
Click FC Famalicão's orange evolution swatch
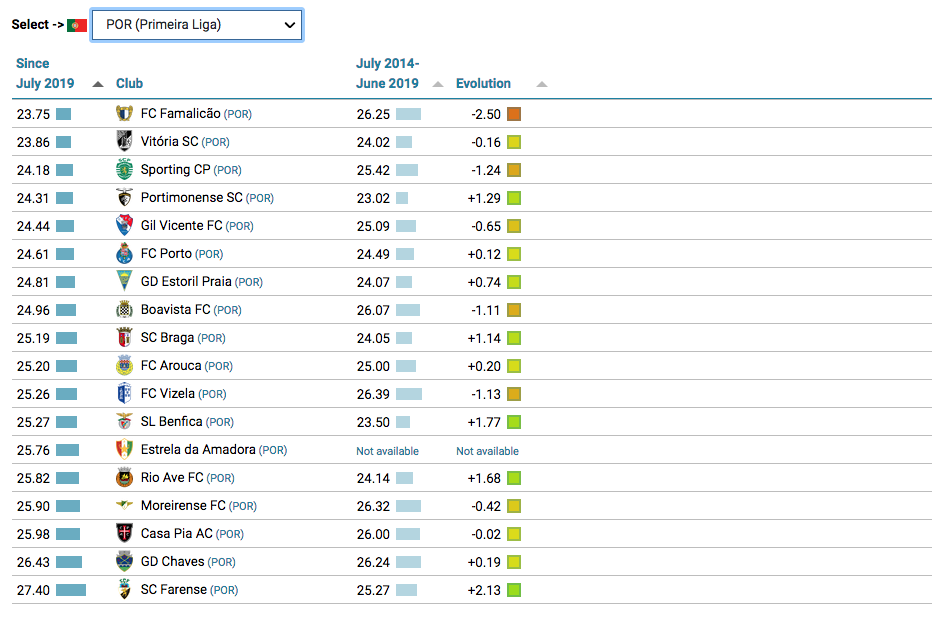coord(514,114)
